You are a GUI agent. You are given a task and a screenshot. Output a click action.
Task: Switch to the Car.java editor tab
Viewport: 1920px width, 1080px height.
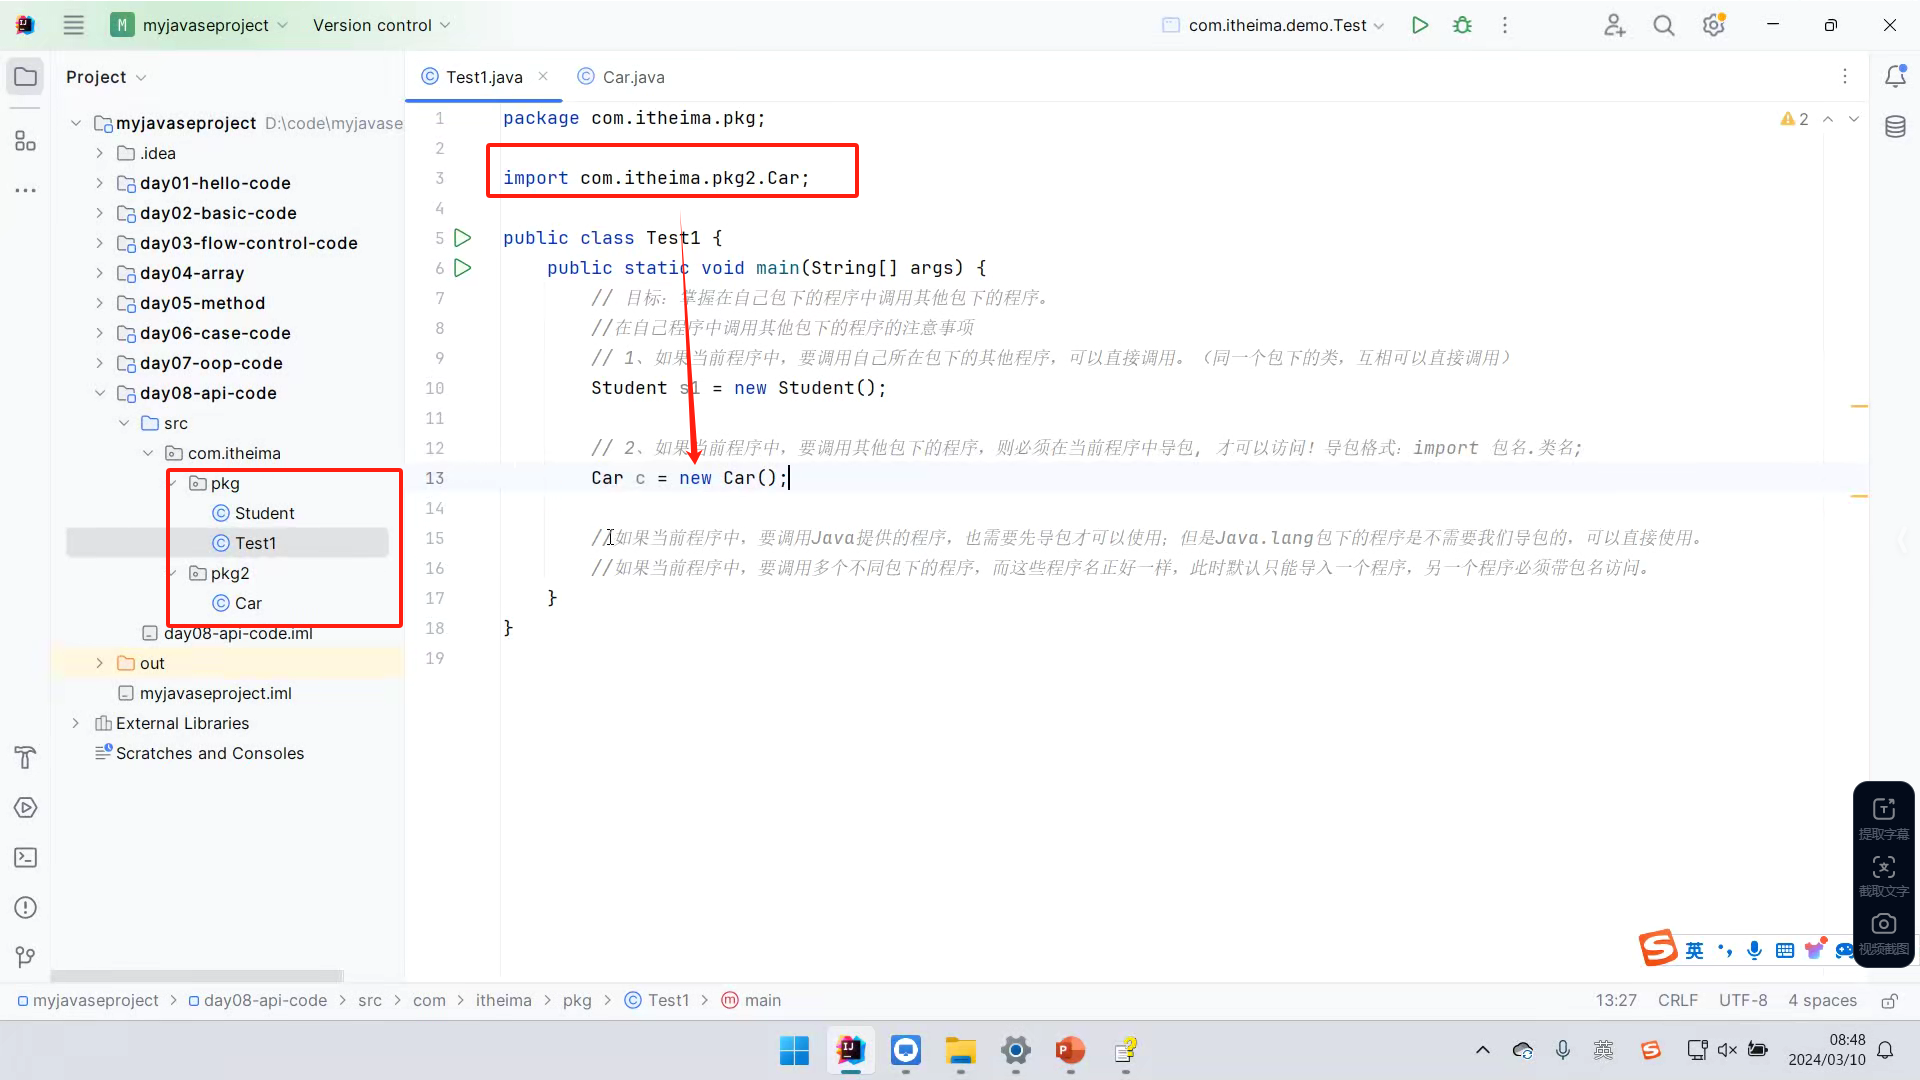632,77
